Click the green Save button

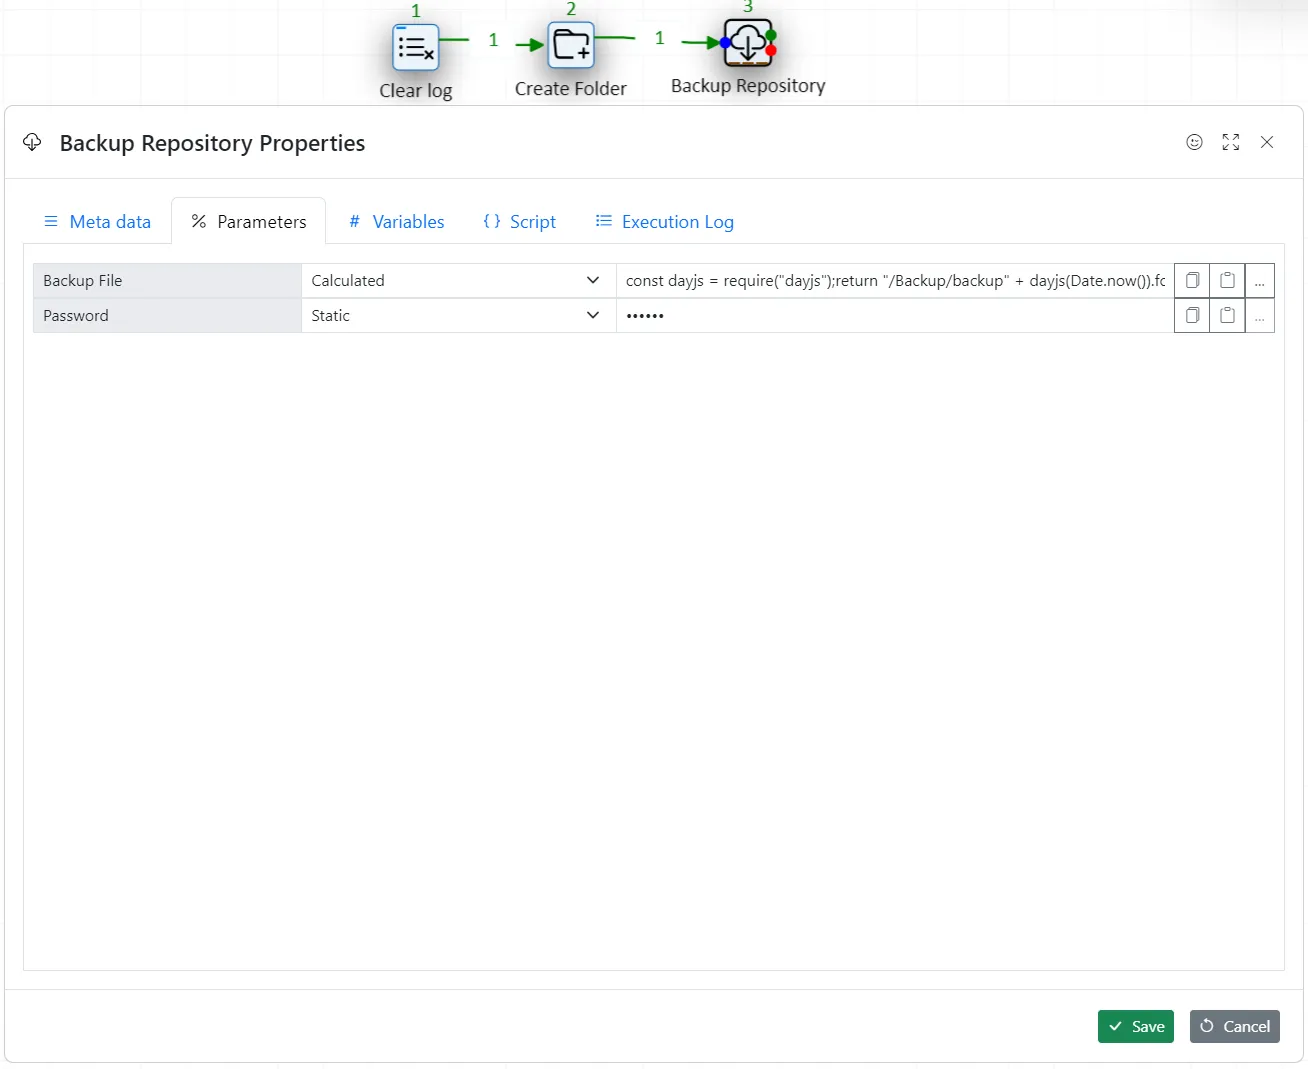[x=1135, y=1026]
